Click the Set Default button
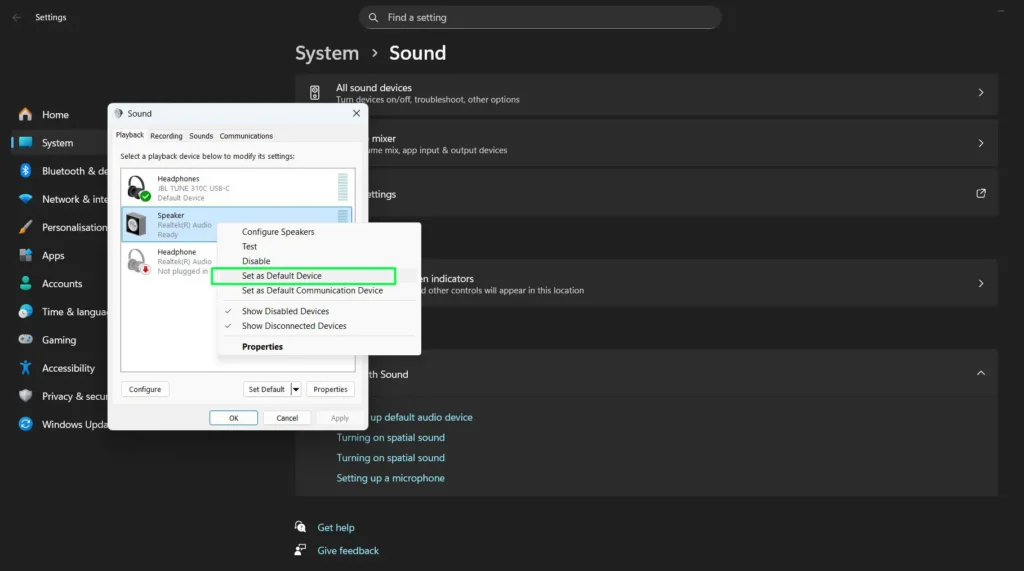 (266, 389)
